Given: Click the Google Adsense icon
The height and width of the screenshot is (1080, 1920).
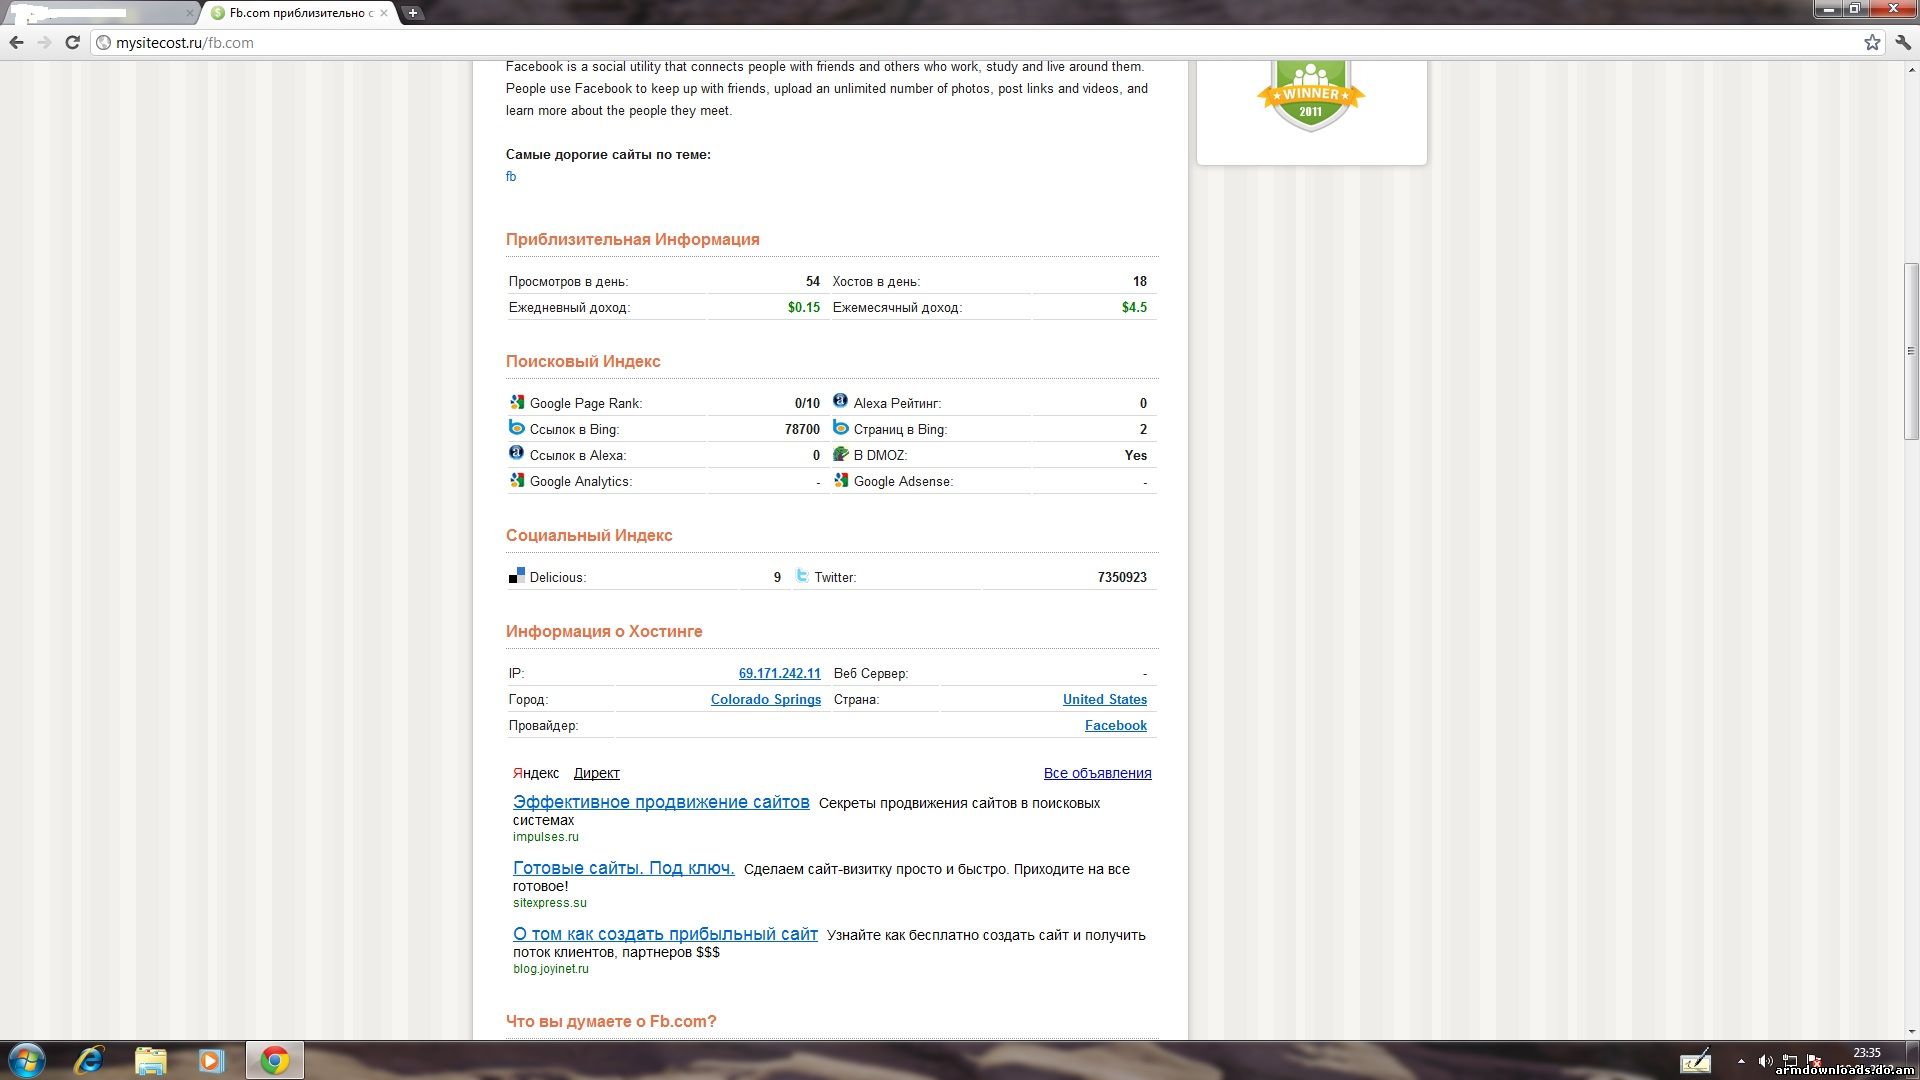Looking at the screenshot, I should pyautogui.click(x=841, y=480).
